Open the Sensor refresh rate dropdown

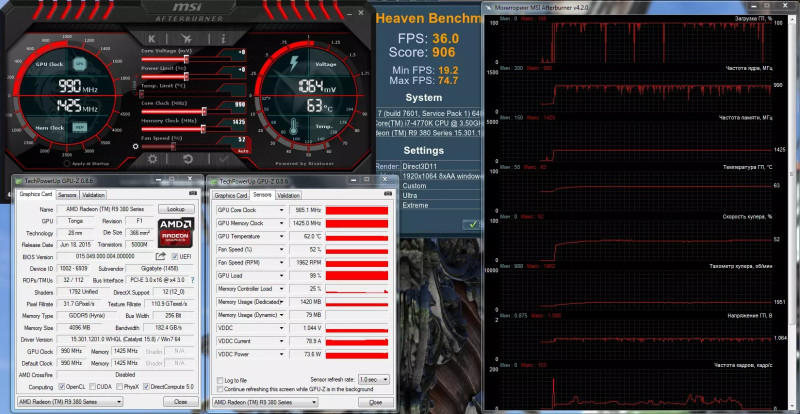click(x=373, y=380)
